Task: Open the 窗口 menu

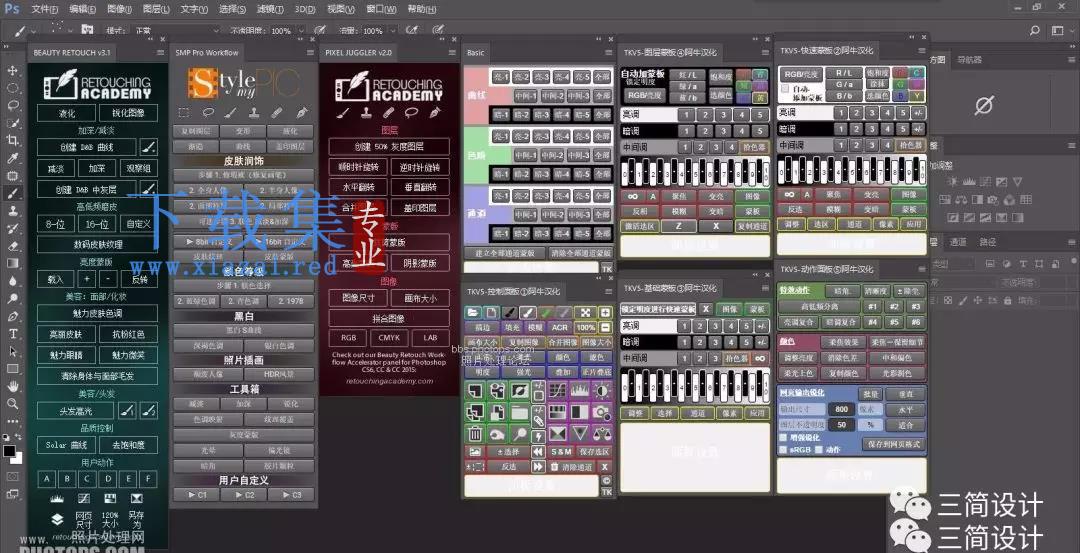Action: click(382, 9)
